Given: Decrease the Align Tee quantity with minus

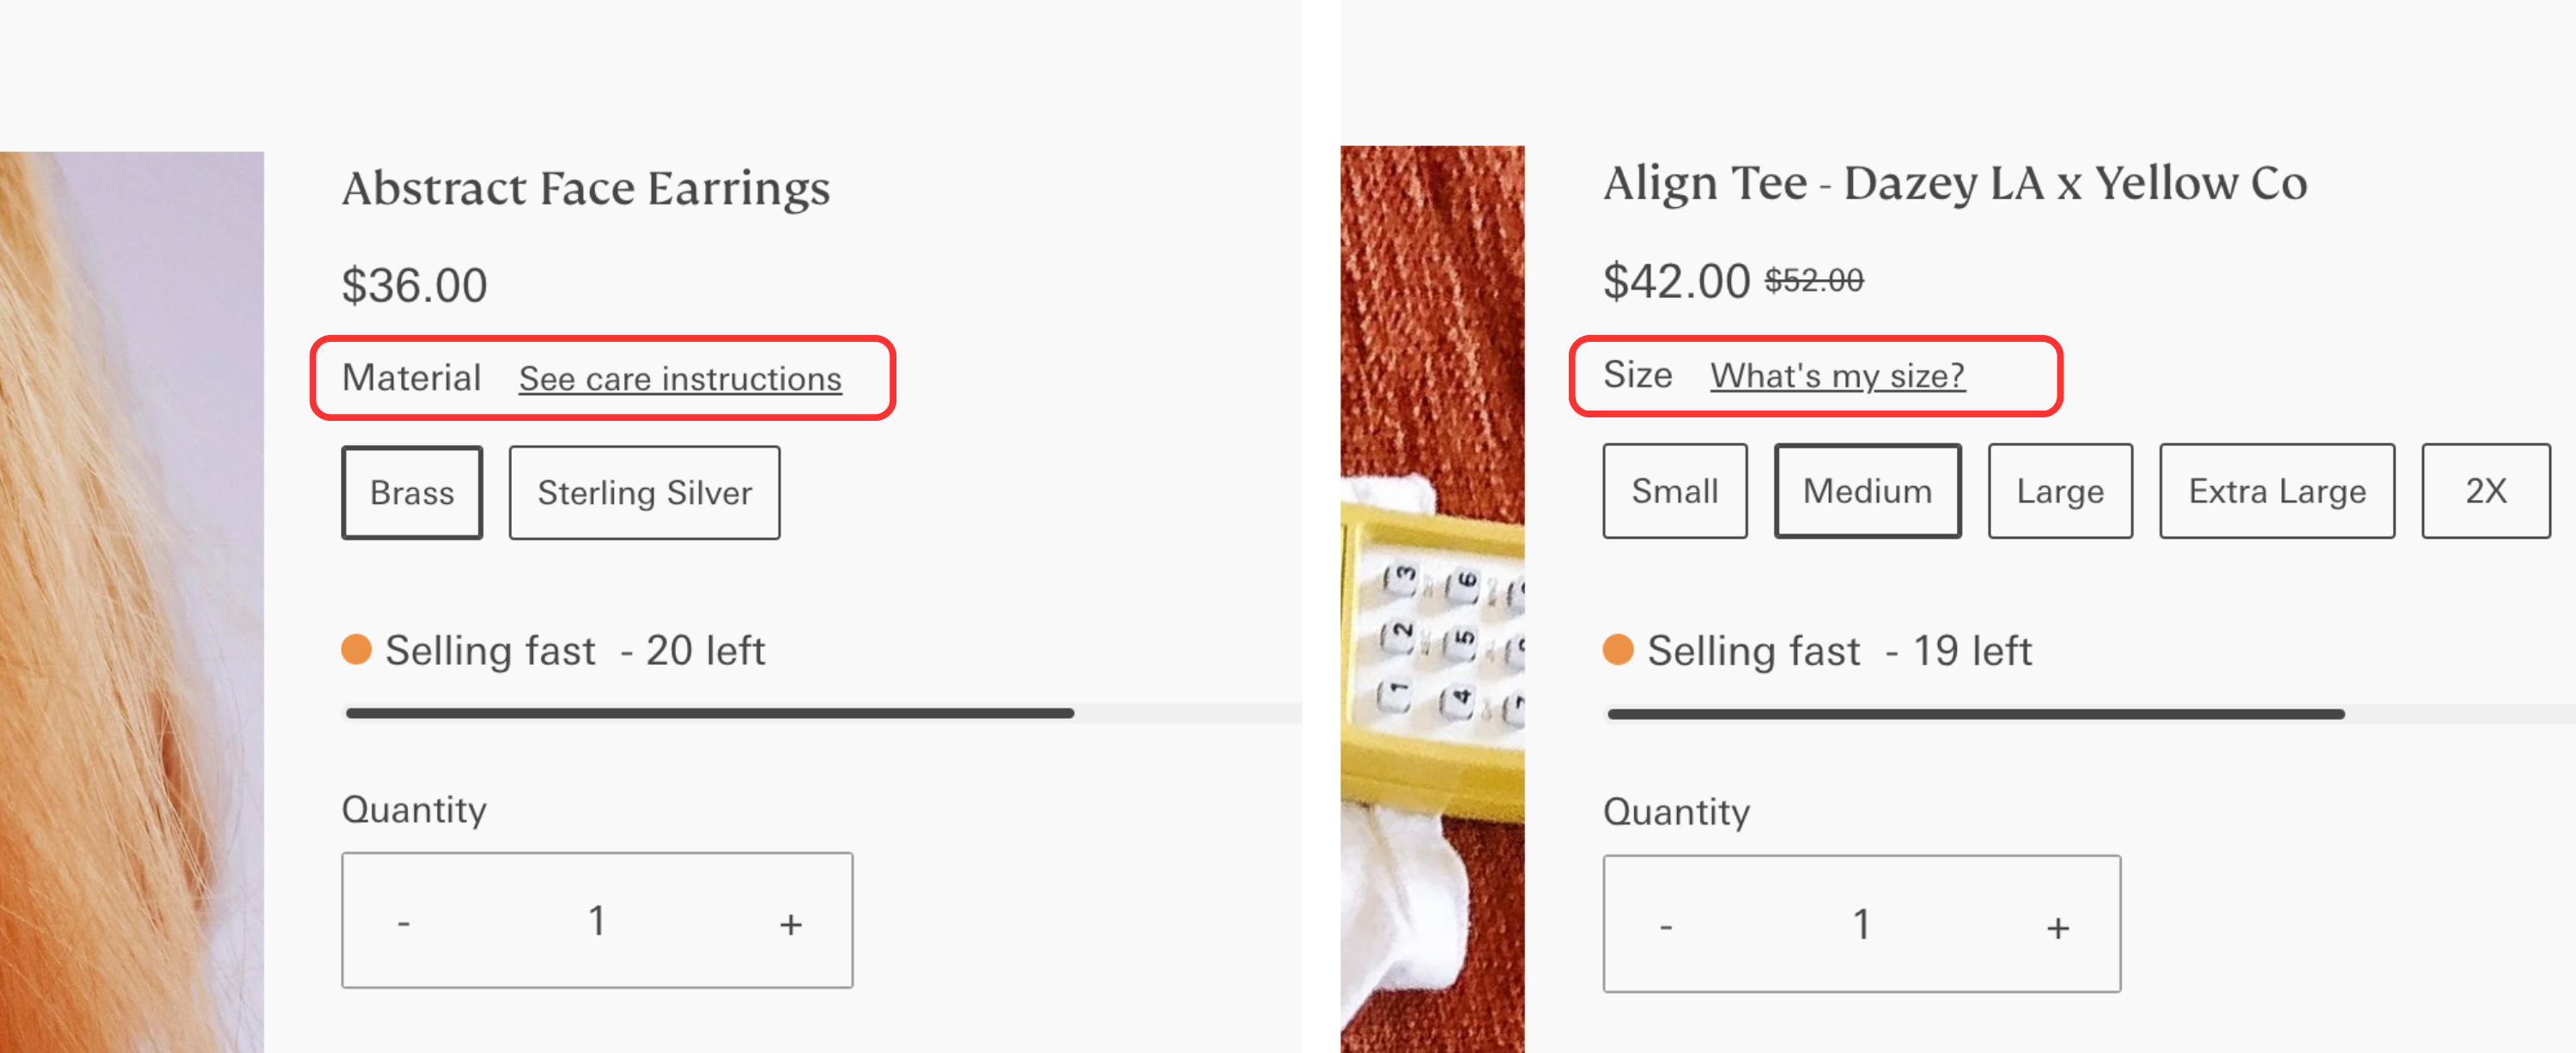Looking at the screenshot, I should tap(1666, 926).
